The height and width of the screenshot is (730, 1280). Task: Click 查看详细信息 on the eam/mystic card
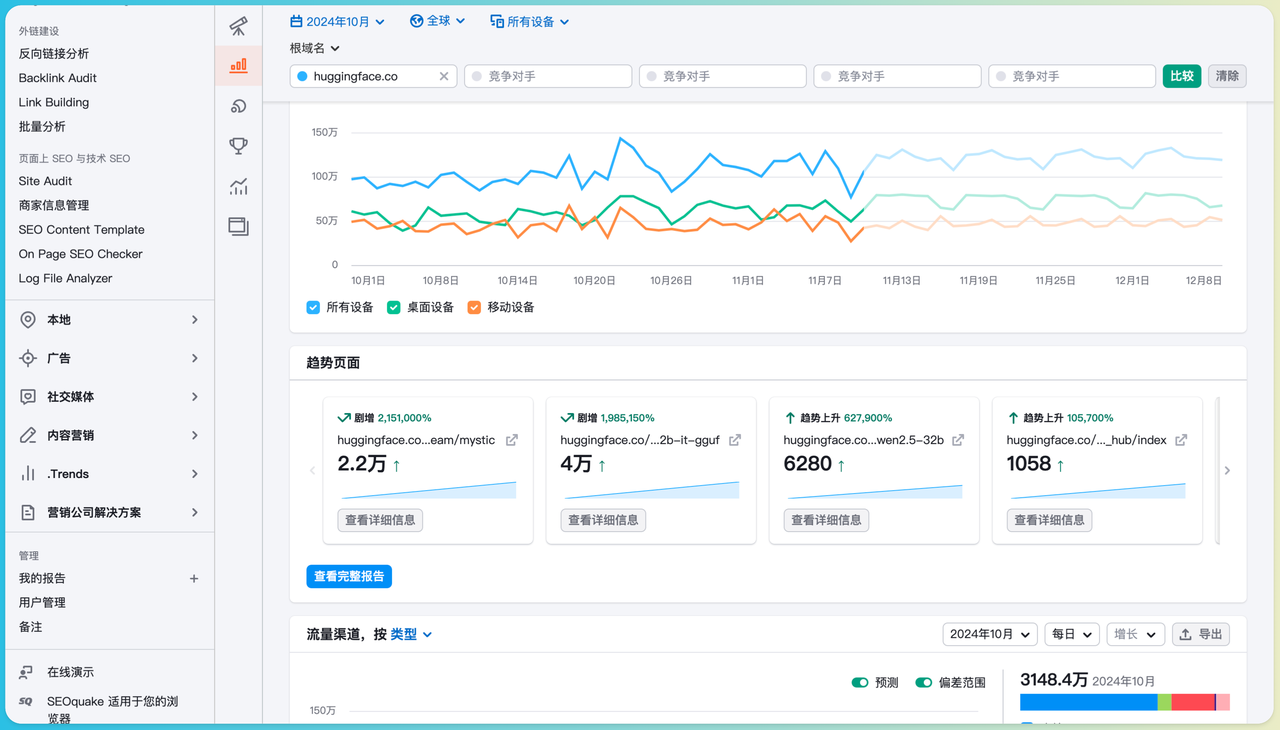point(380,520)
